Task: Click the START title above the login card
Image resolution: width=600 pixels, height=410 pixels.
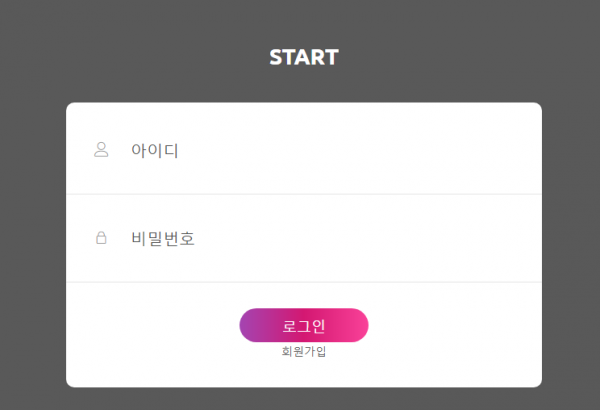Action: click(x=304, y=57)
